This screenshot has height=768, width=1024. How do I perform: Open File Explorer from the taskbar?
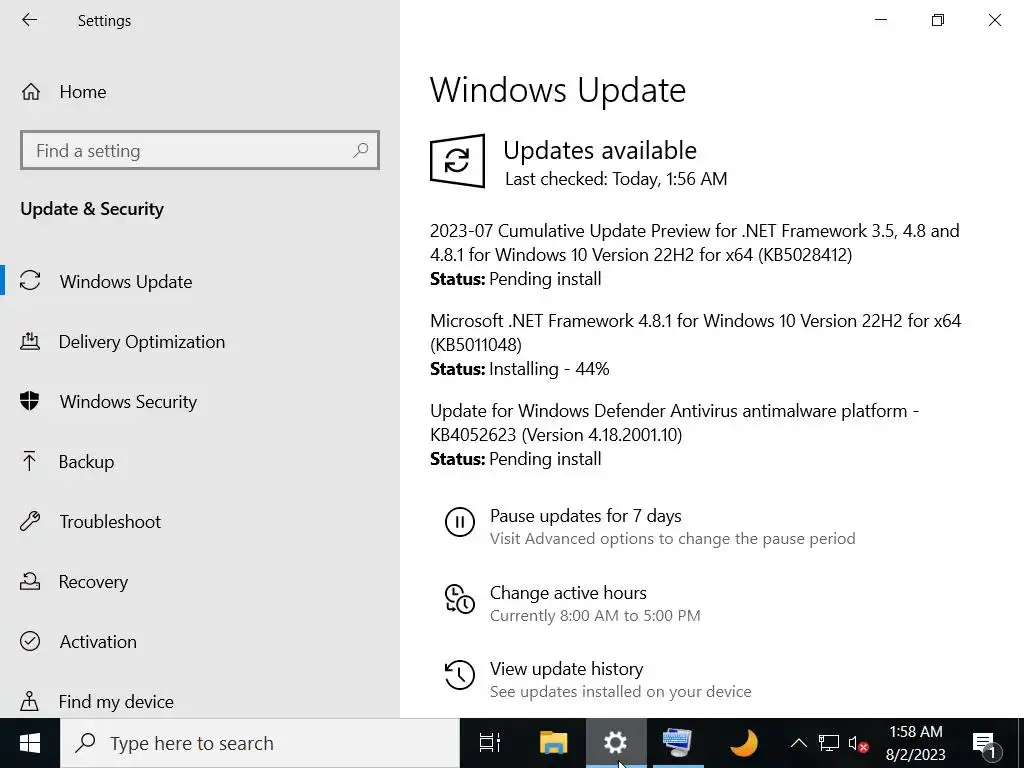[x=553, y=743]
